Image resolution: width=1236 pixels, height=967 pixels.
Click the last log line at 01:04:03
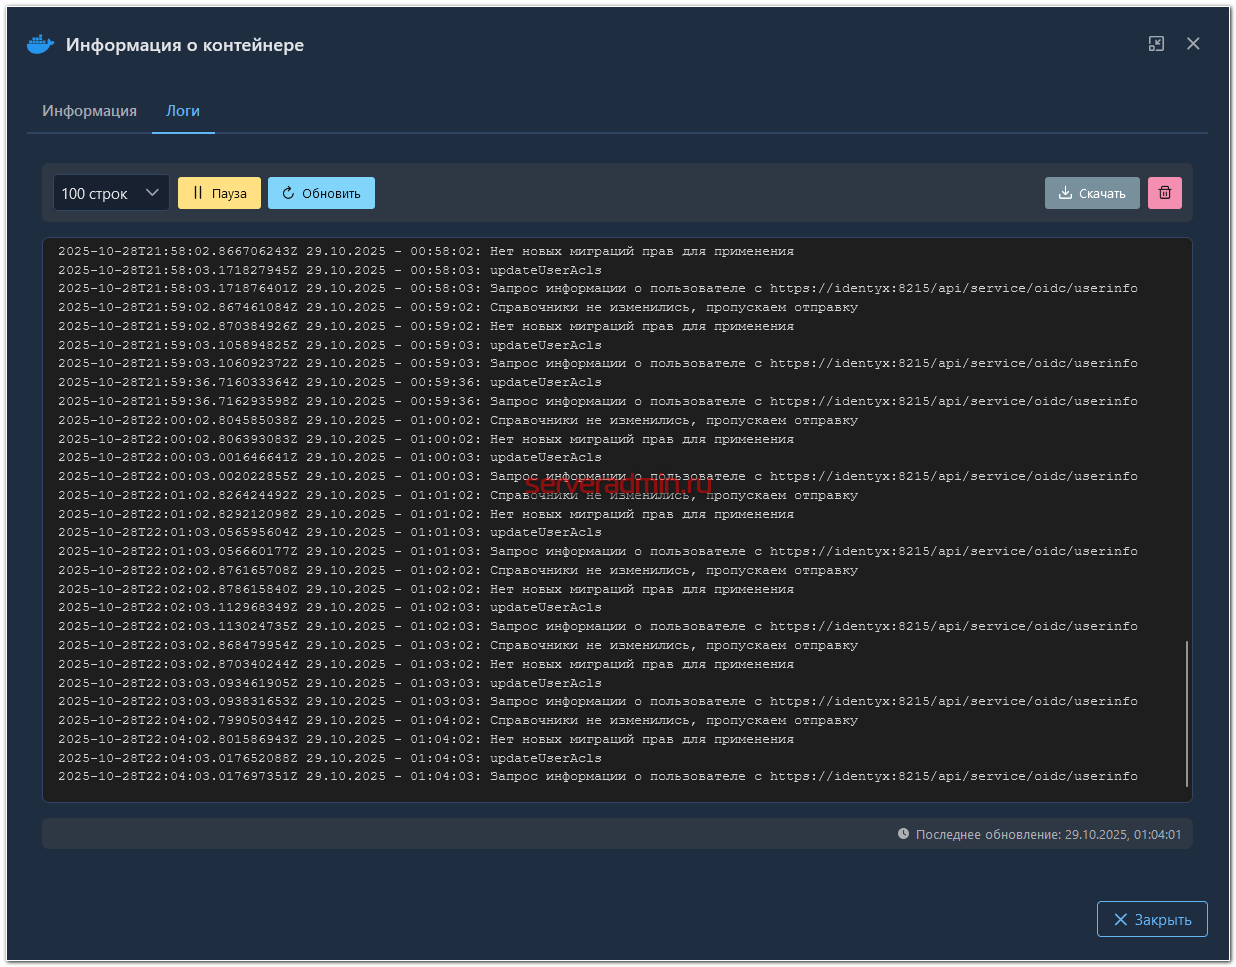pyautogui.click(x=597, y=777)
